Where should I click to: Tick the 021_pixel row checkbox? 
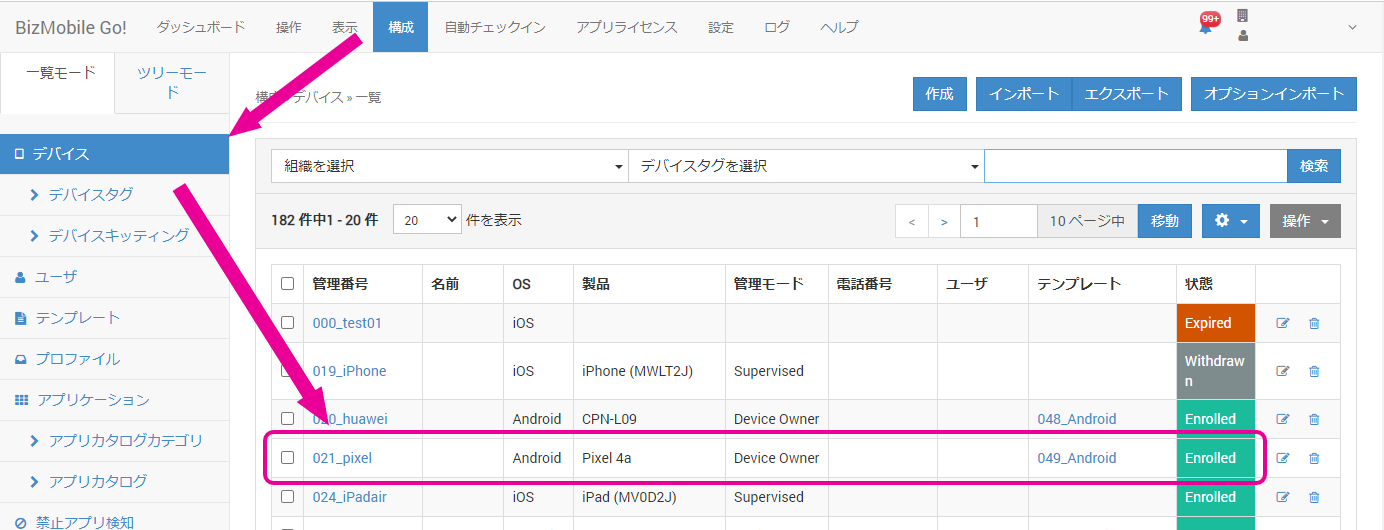(288, 458)
